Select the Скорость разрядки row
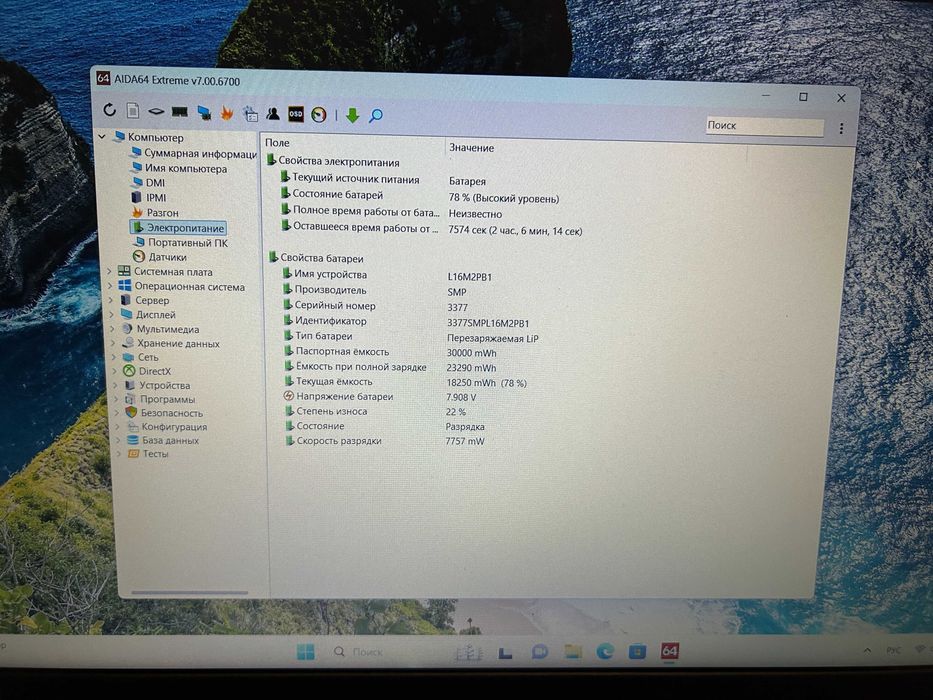 [384, 441]
